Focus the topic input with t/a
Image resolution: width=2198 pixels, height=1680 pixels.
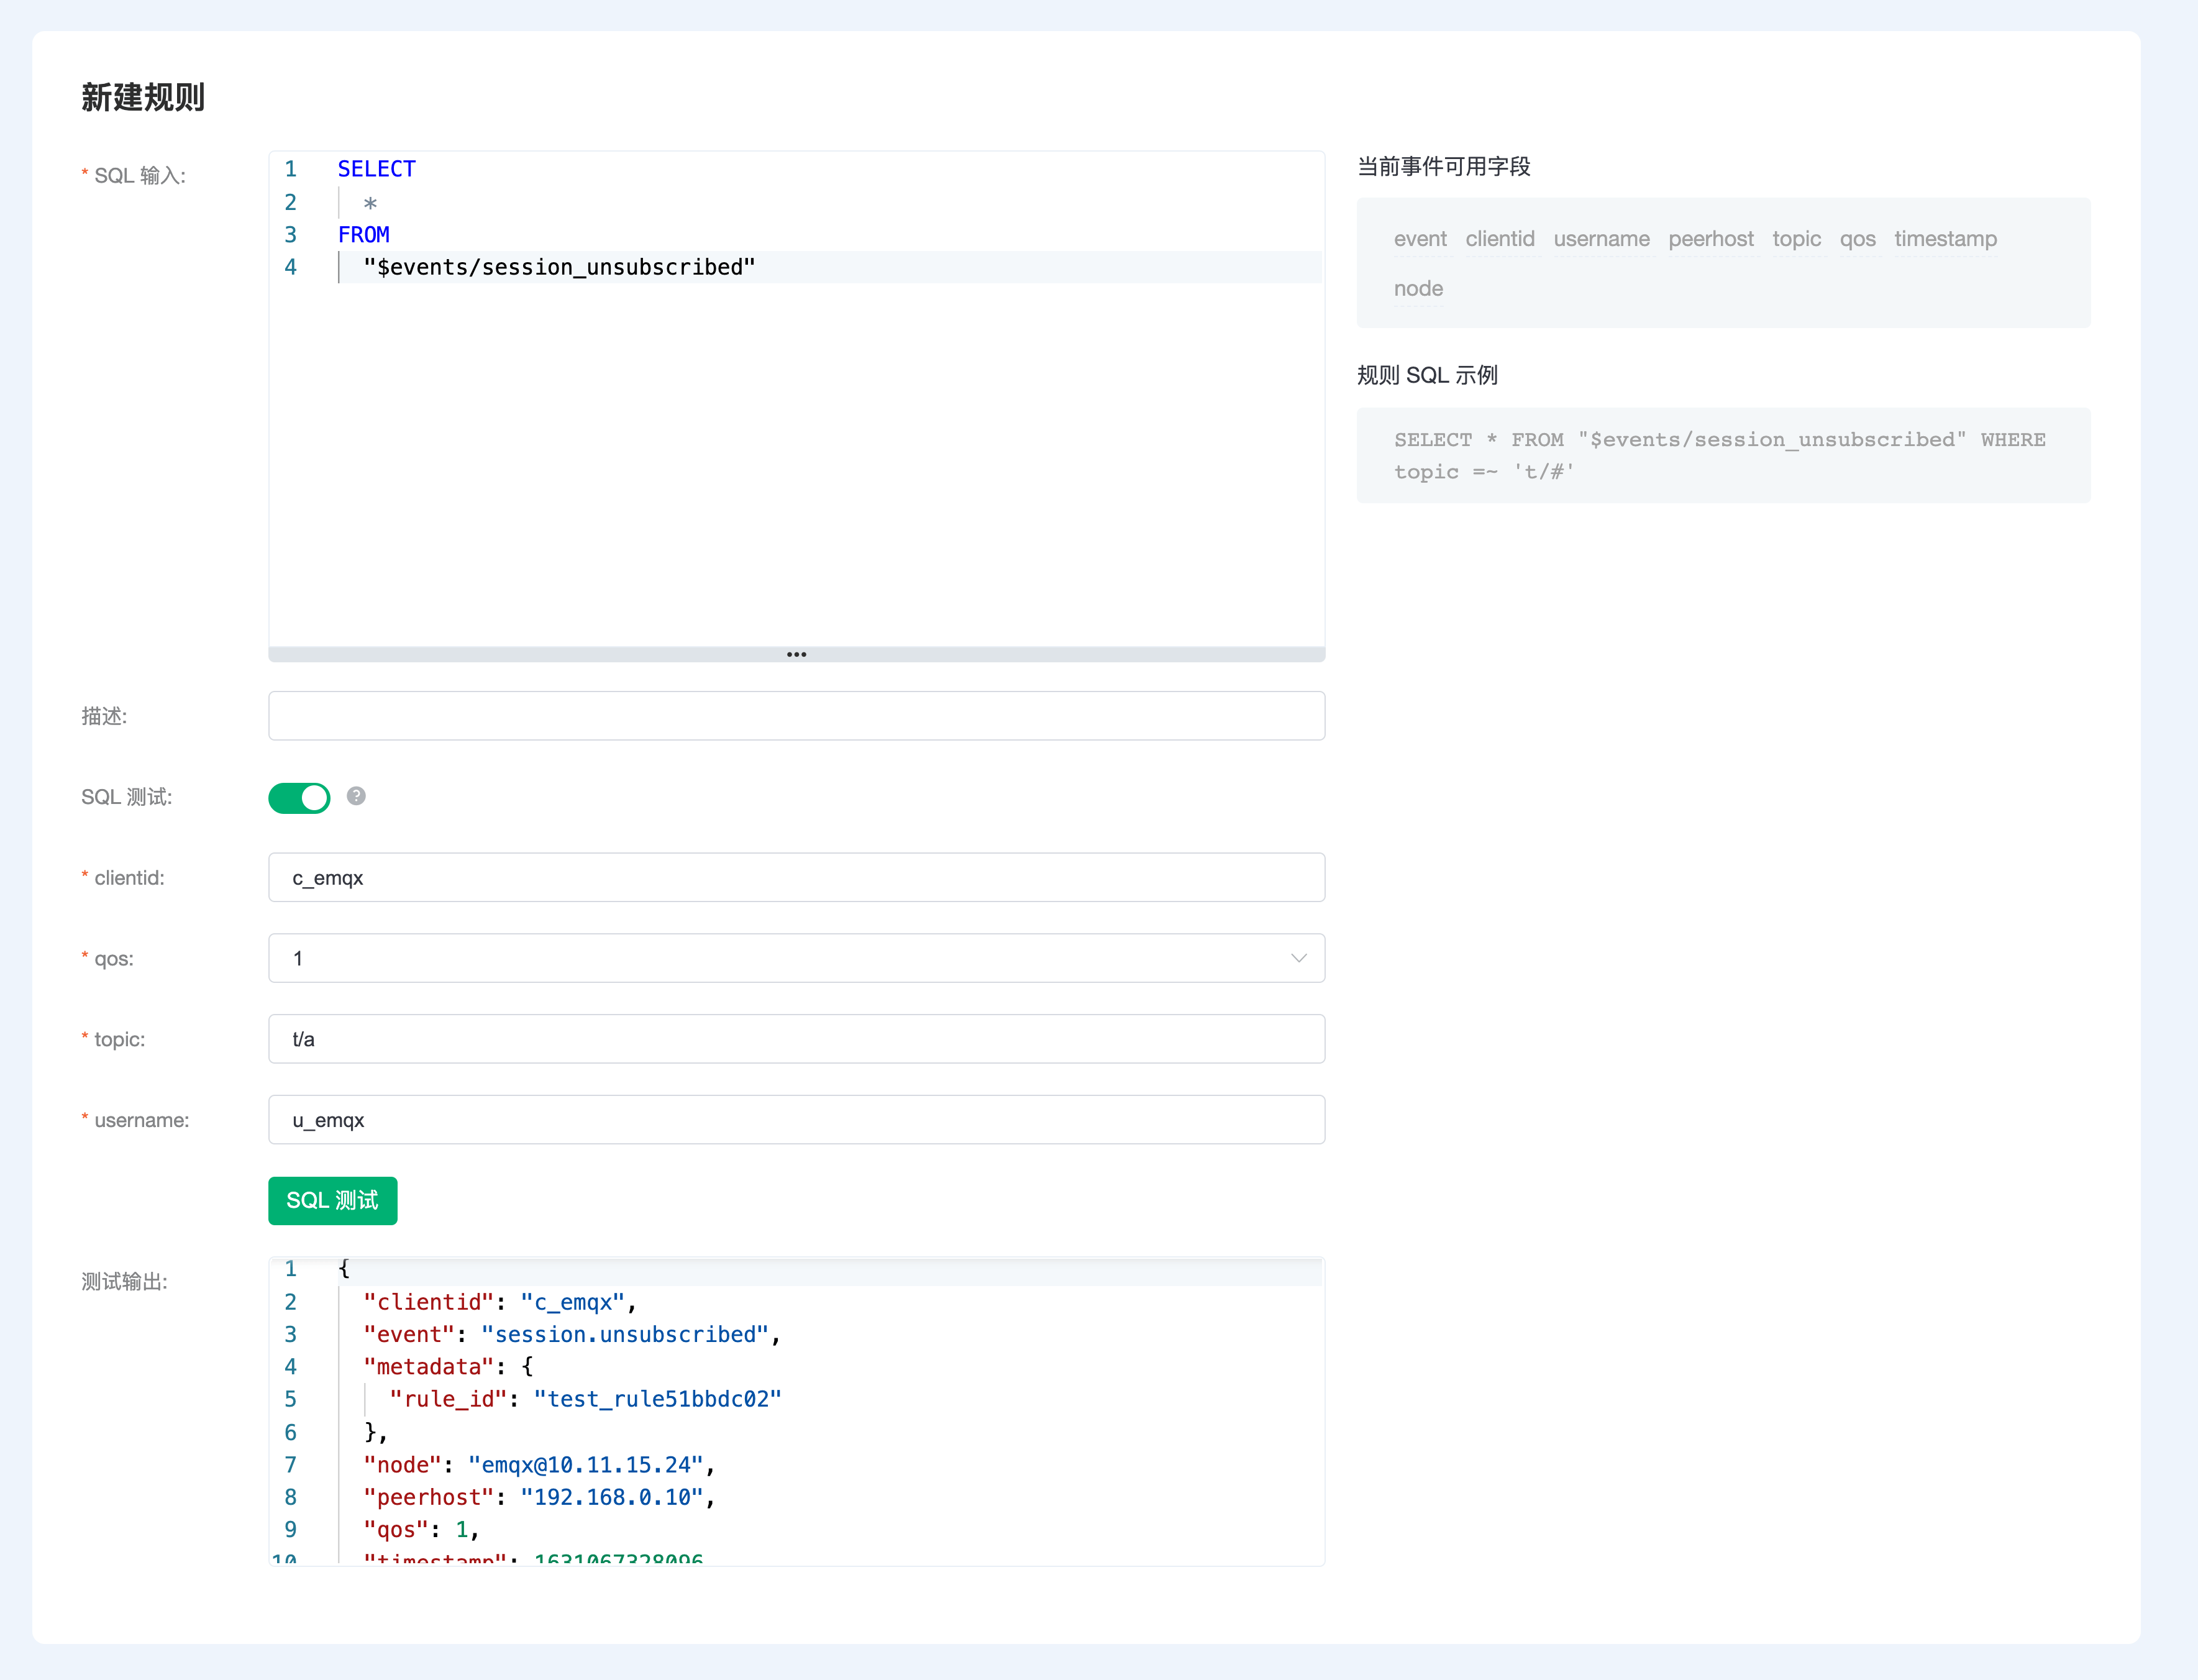[x=796, y=1039]
